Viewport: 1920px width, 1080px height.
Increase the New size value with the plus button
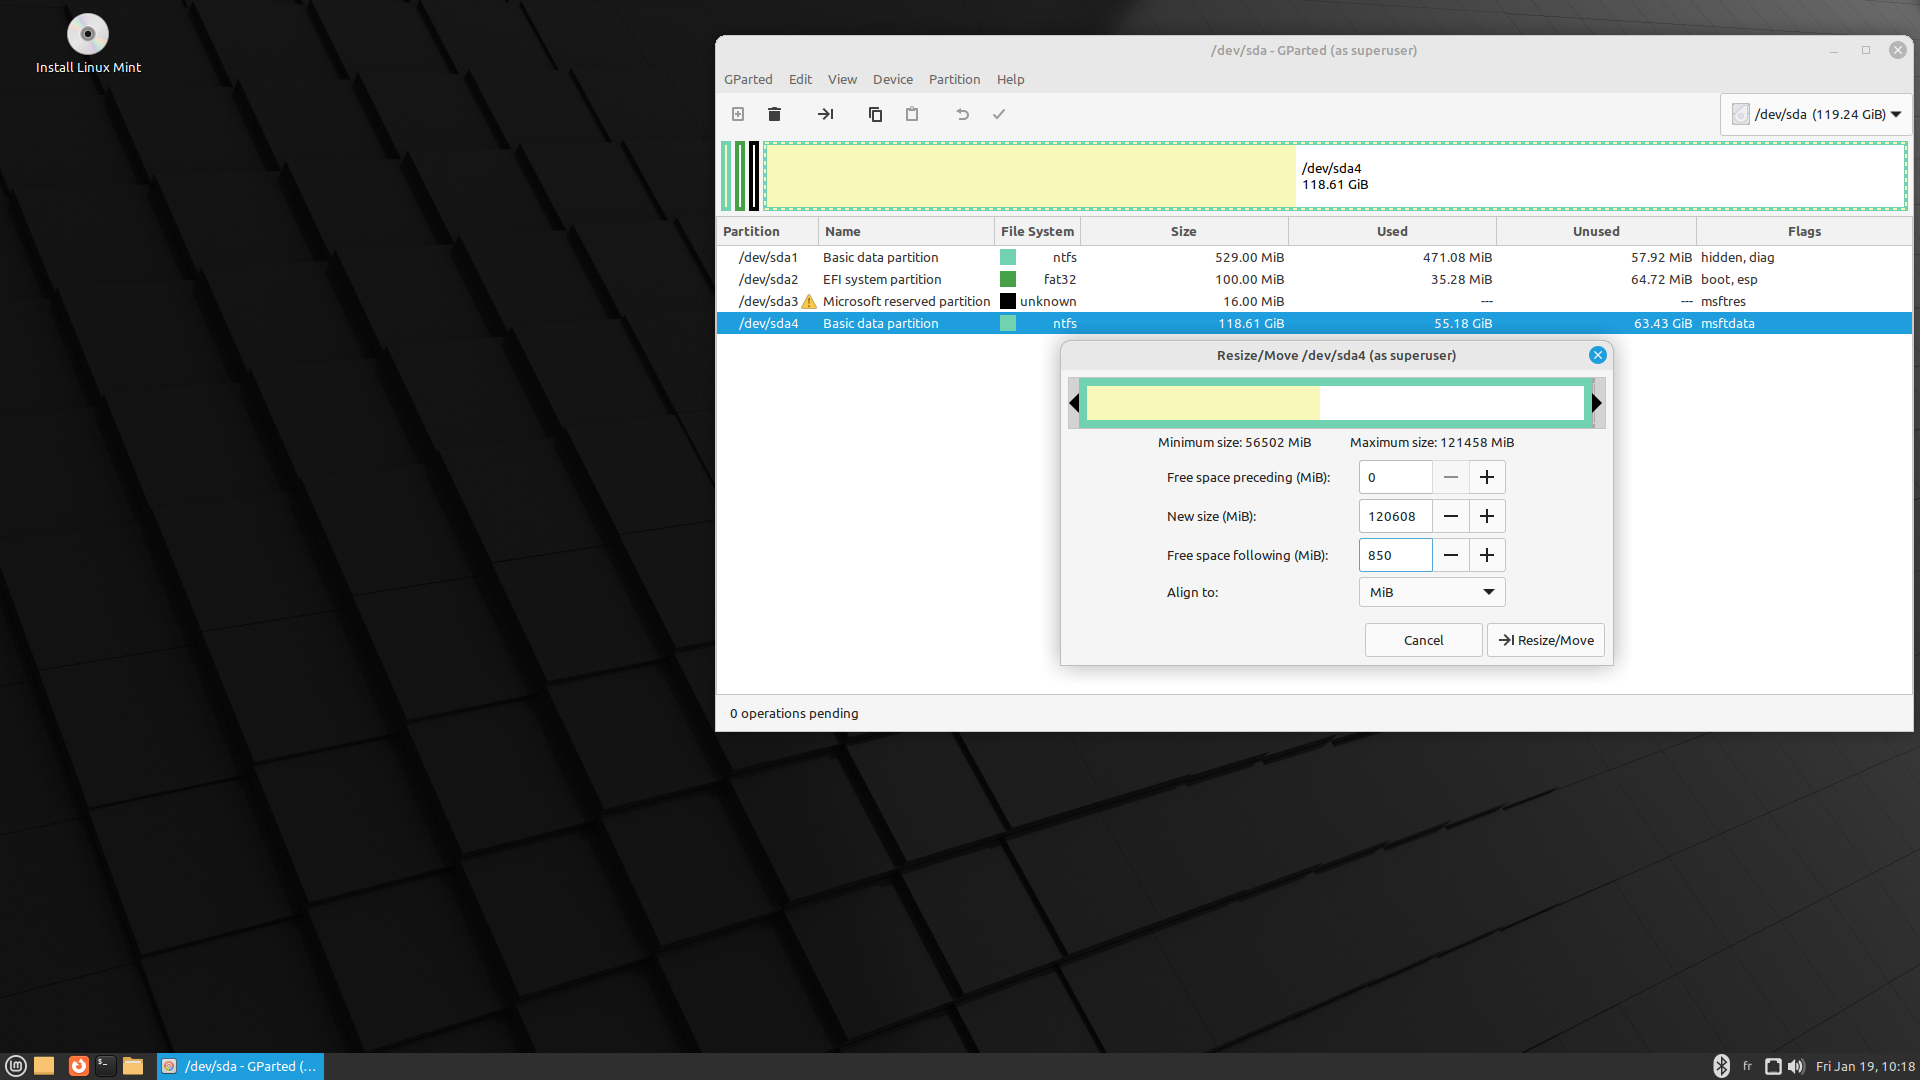coord(1487,516)
